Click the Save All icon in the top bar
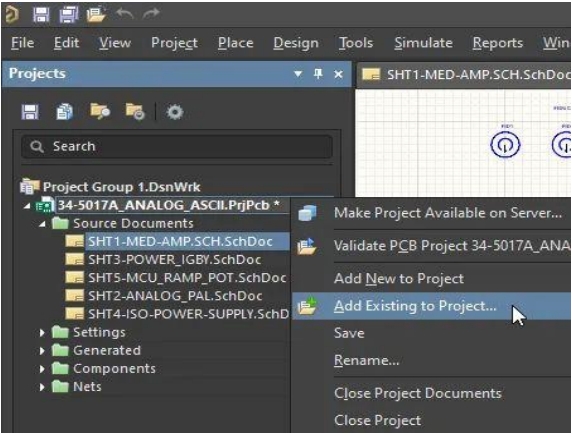Screen dimensions: 572x437 click(69, 15)
